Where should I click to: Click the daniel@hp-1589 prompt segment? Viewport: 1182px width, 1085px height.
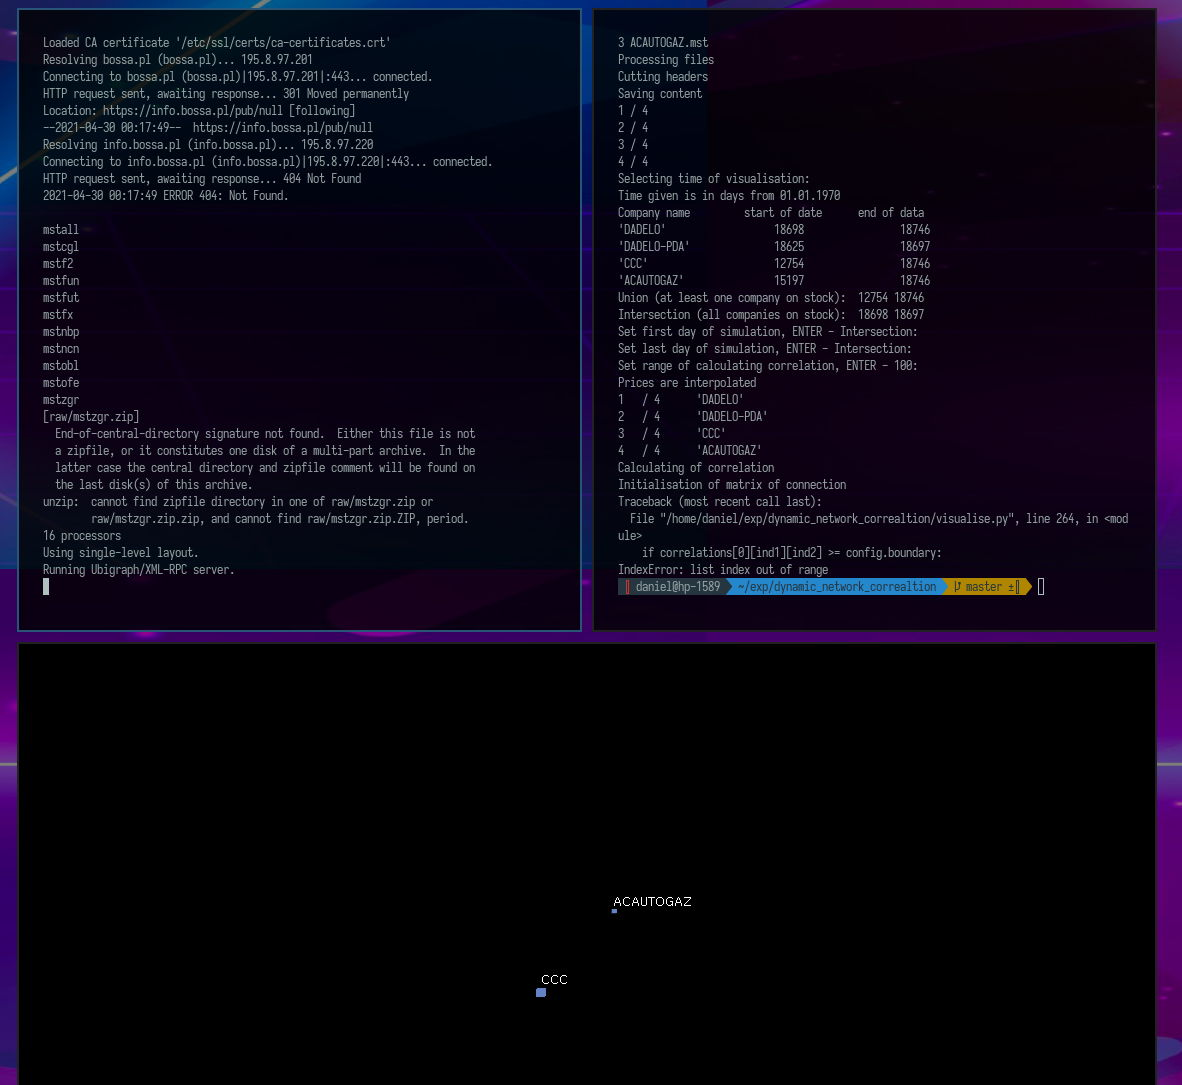point(677,587)
